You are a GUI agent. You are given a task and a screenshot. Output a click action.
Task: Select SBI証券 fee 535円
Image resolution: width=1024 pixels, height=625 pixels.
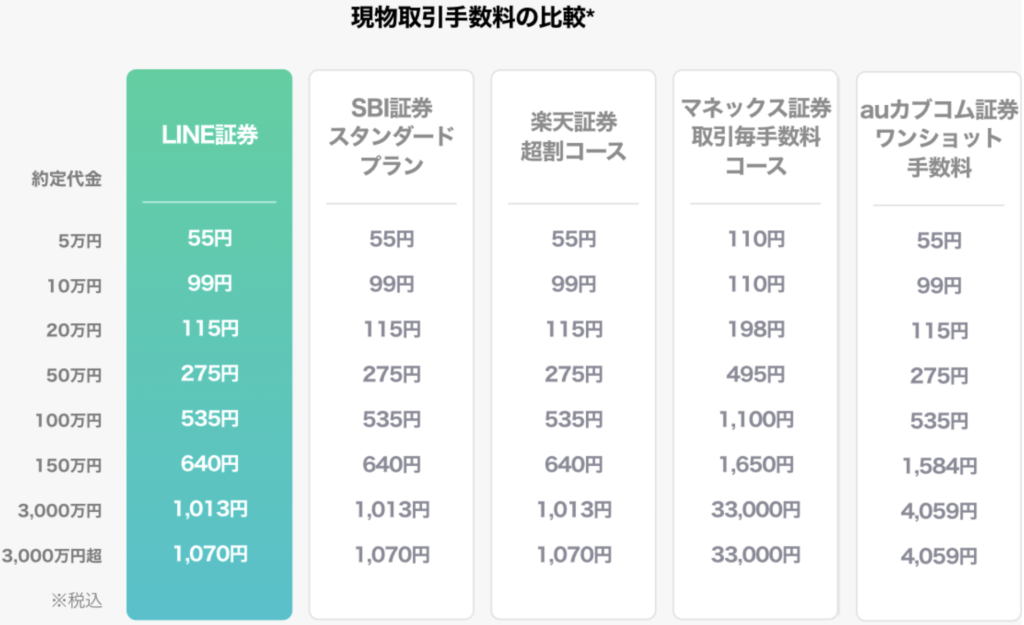tap(391, 419)
